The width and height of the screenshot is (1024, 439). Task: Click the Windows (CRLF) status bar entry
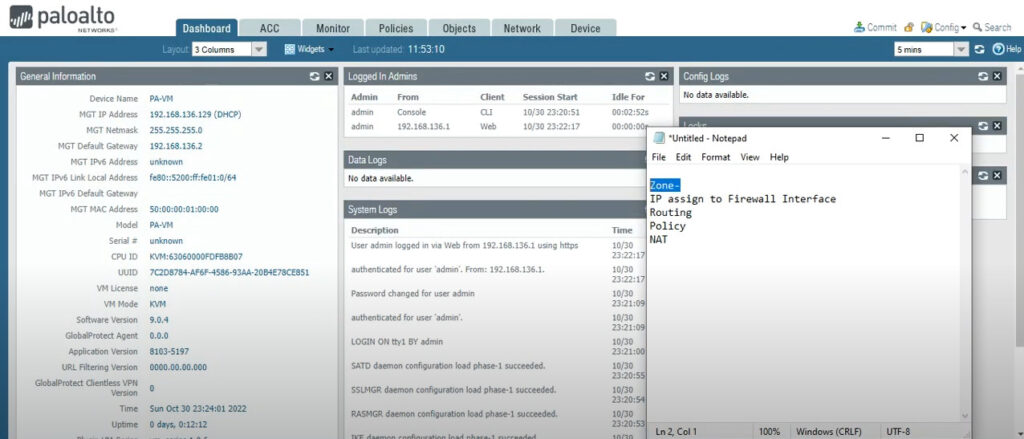tap(829, 432)
